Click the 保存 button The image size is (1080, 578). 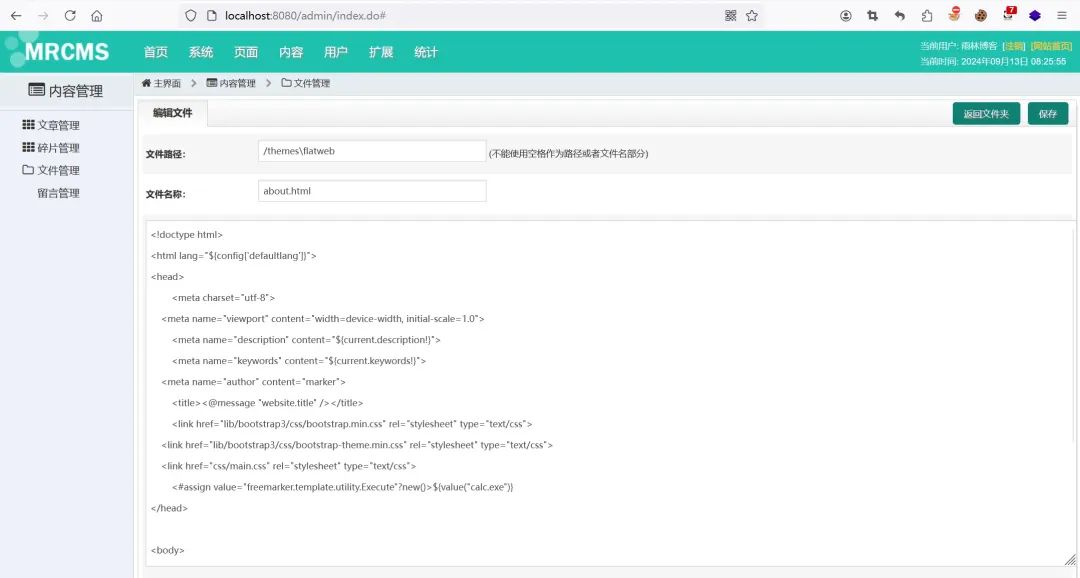point(1048,114)
